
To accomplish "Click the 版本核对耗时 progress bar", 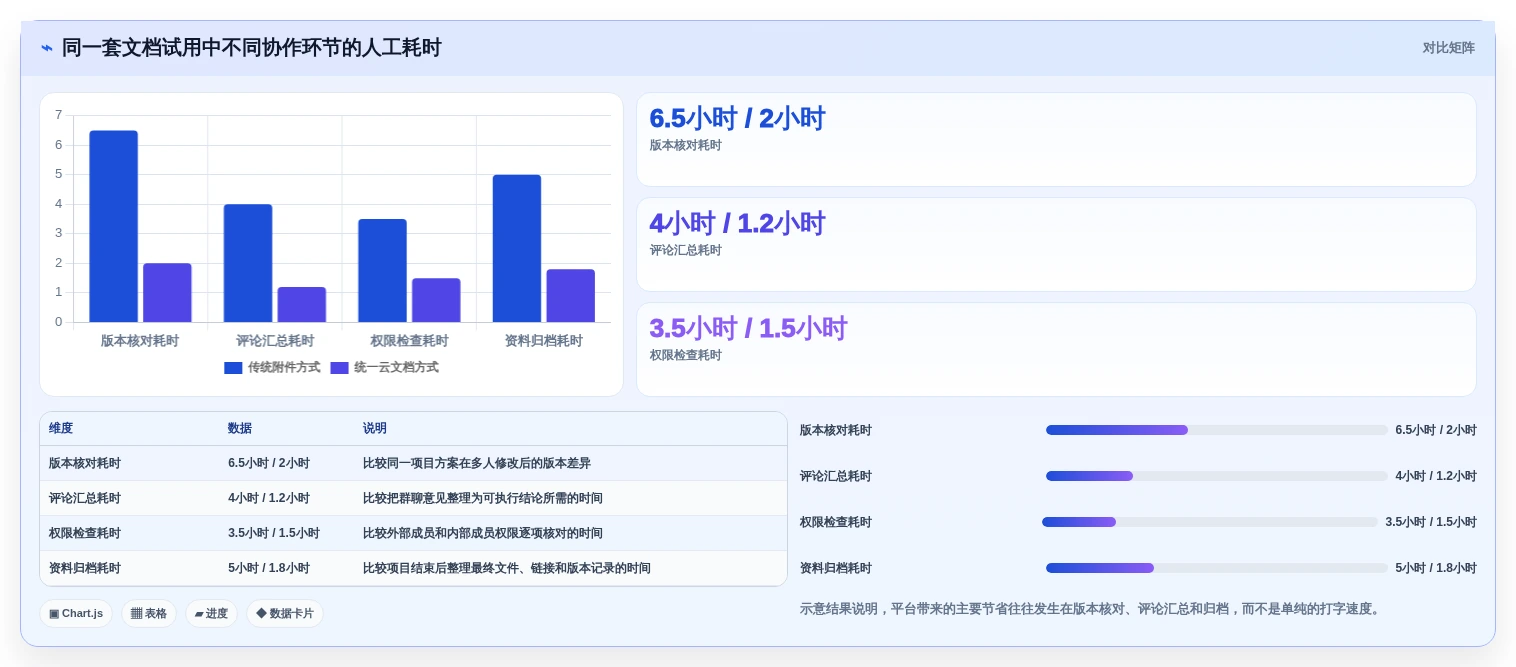I will (1217, 430).
